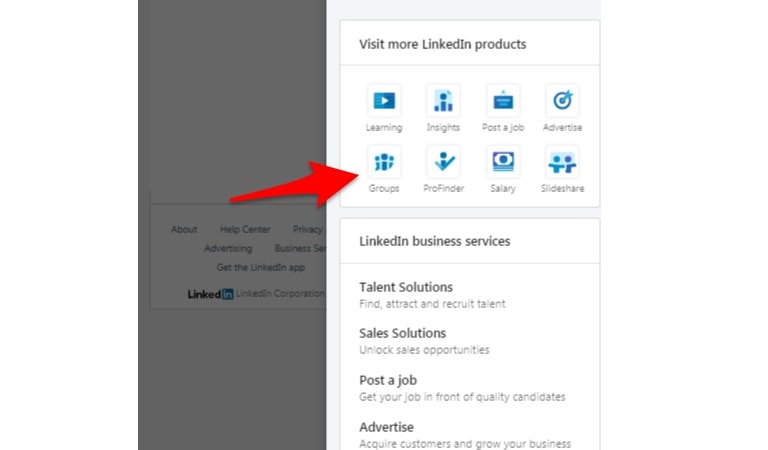Select the Post a job briefcase icon
Viewport: 768px width, 450px height.
point(503,100)
